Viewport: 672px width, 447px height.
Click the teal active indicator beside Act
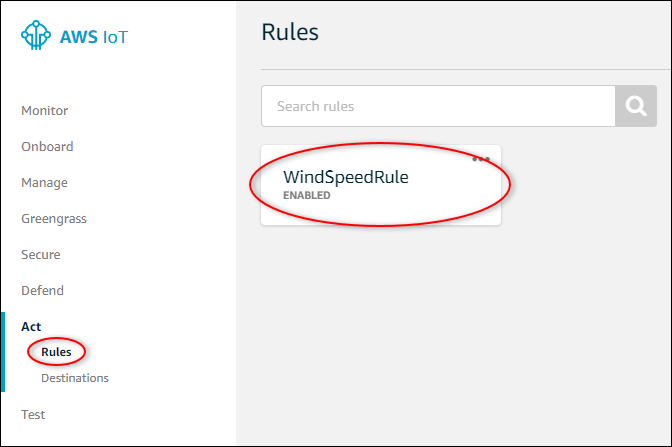point(3,351)
